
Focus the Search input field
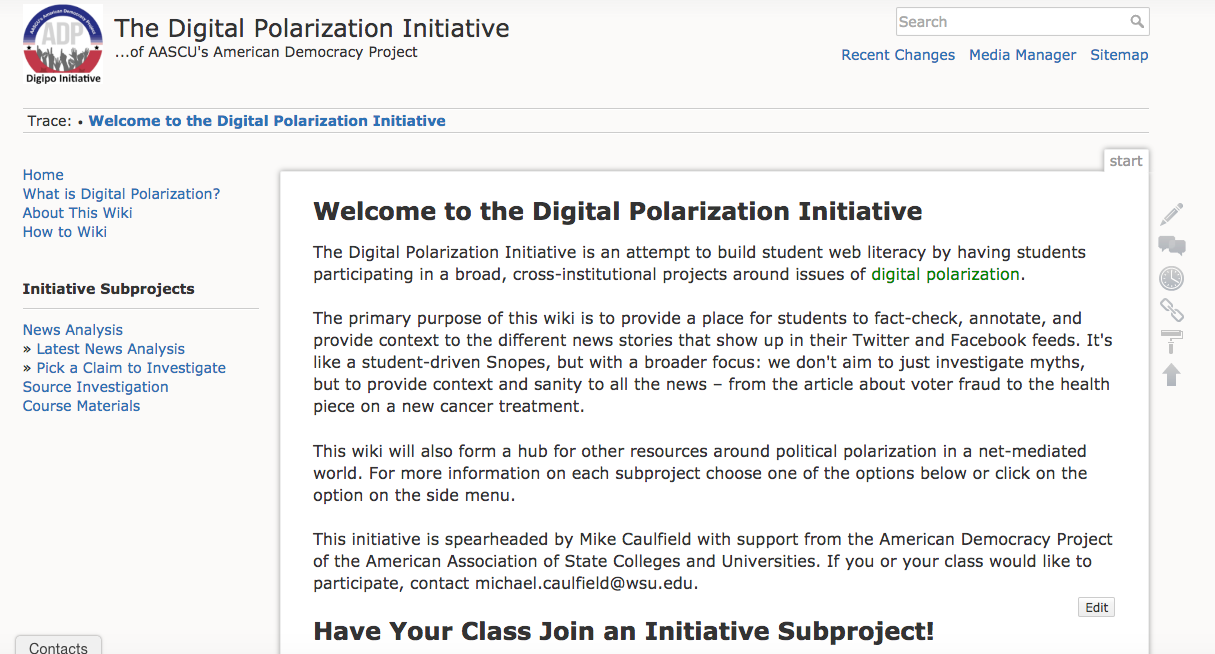coord(1022,22)
